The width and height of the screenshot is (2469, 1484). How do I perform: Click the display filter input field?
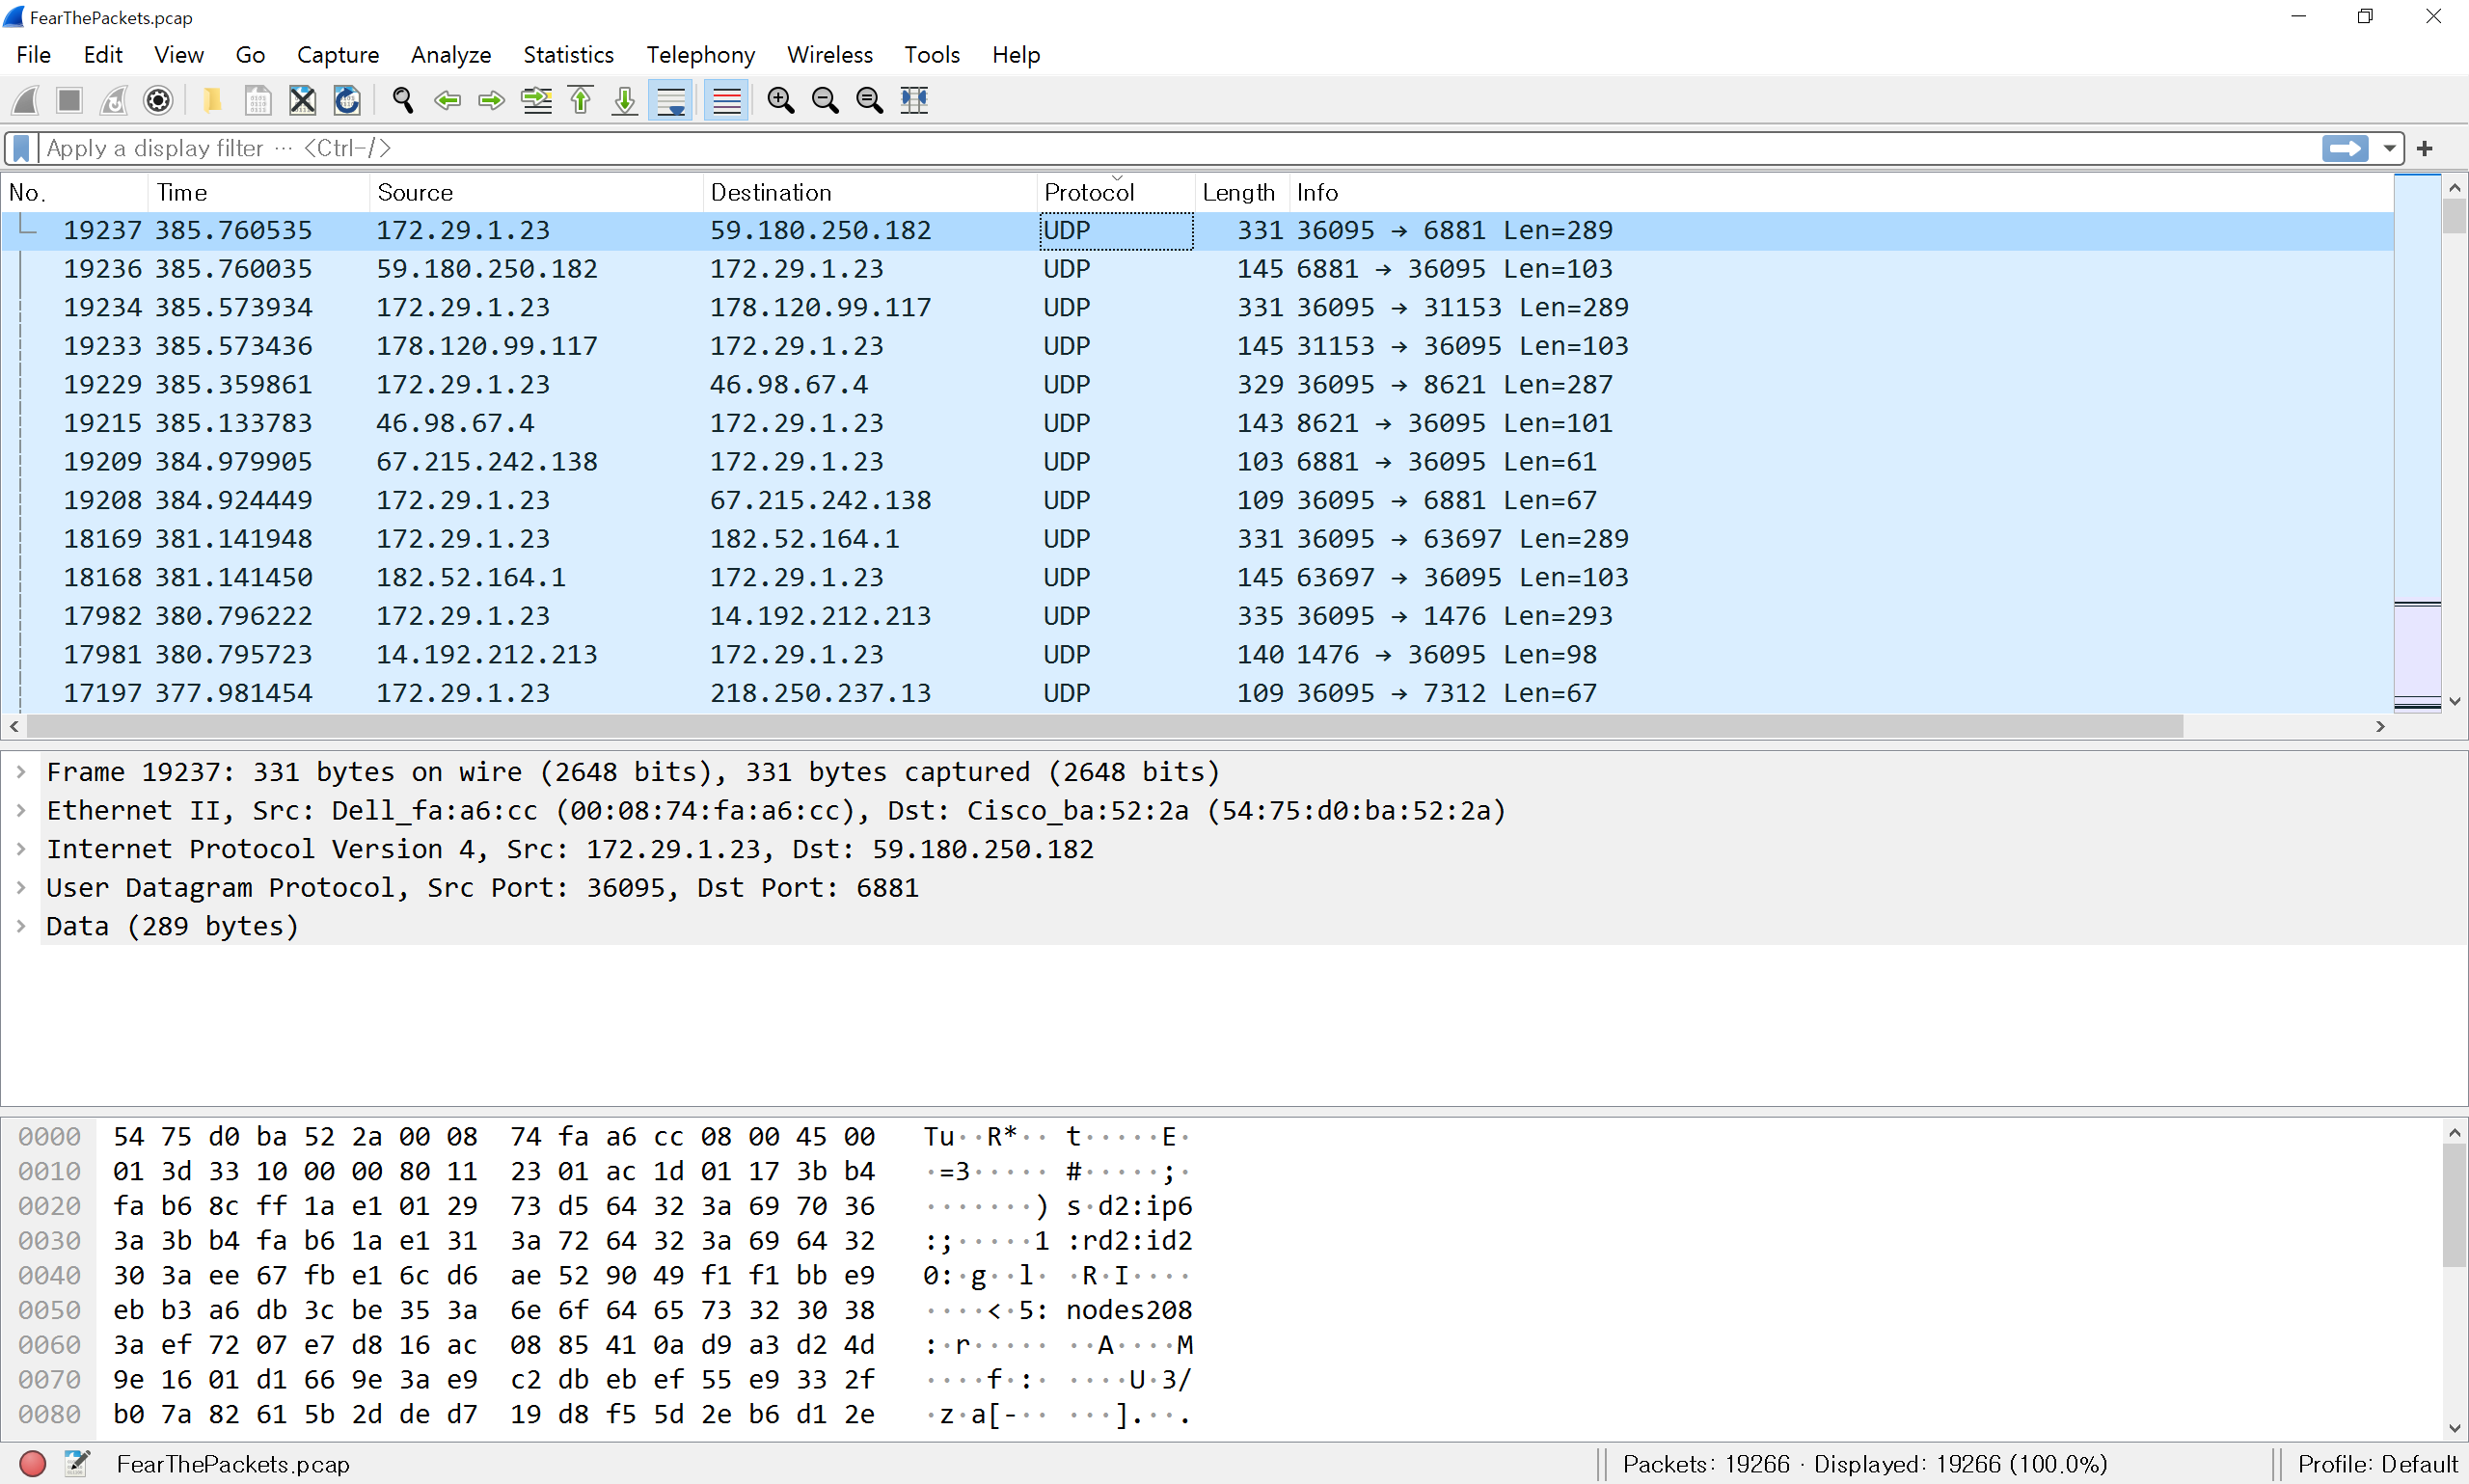(x=1100, y=148)
